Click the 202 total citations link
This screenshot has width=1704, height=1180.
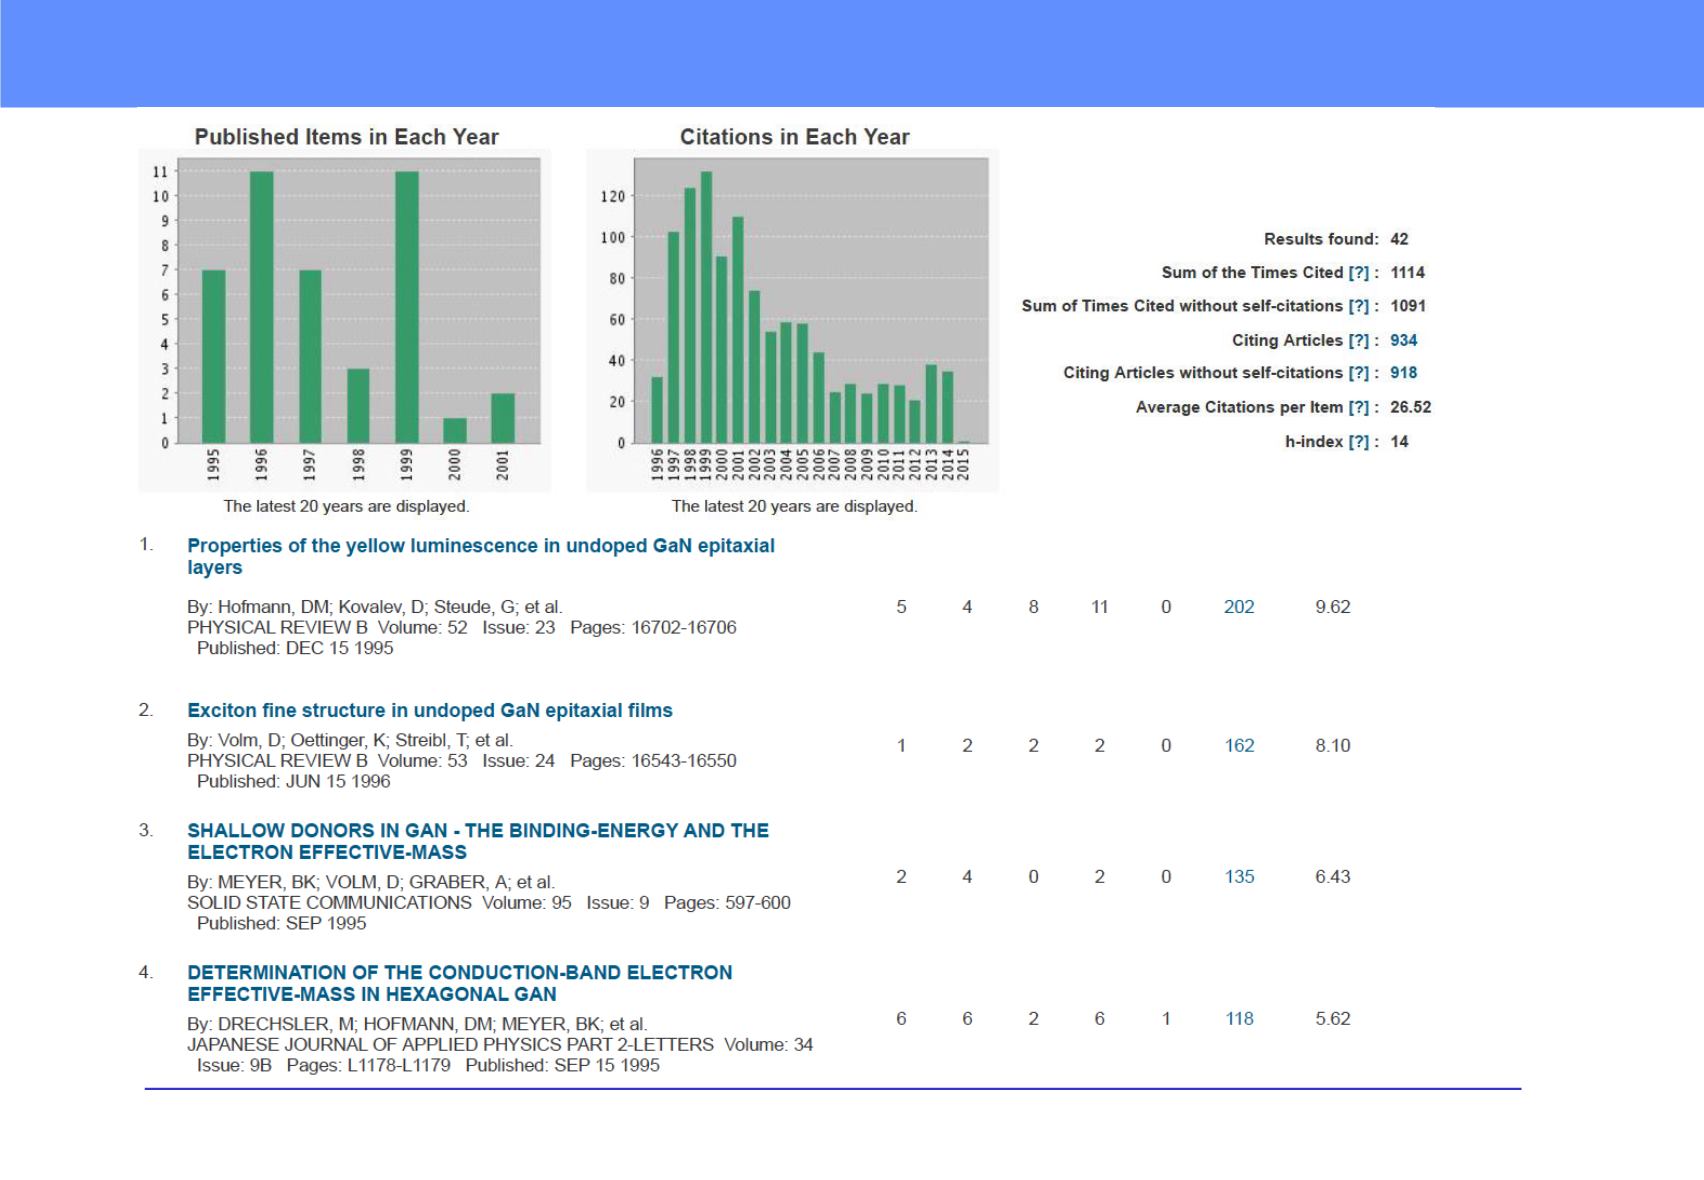[x=1239, y=607]
